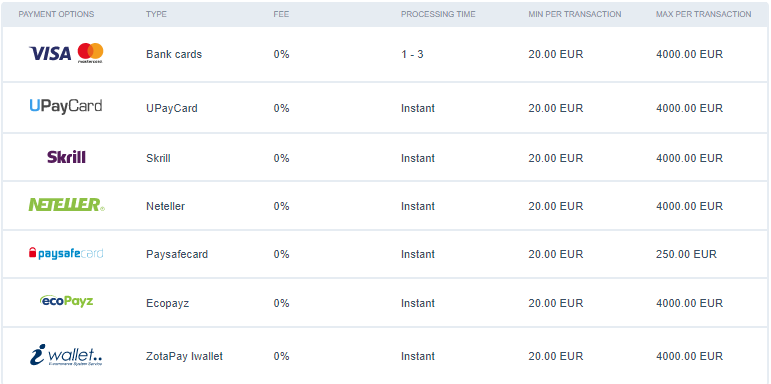This screenshot has width=771, height=384.
Task: Click the iWallet logo
Action: click(66, 355)
